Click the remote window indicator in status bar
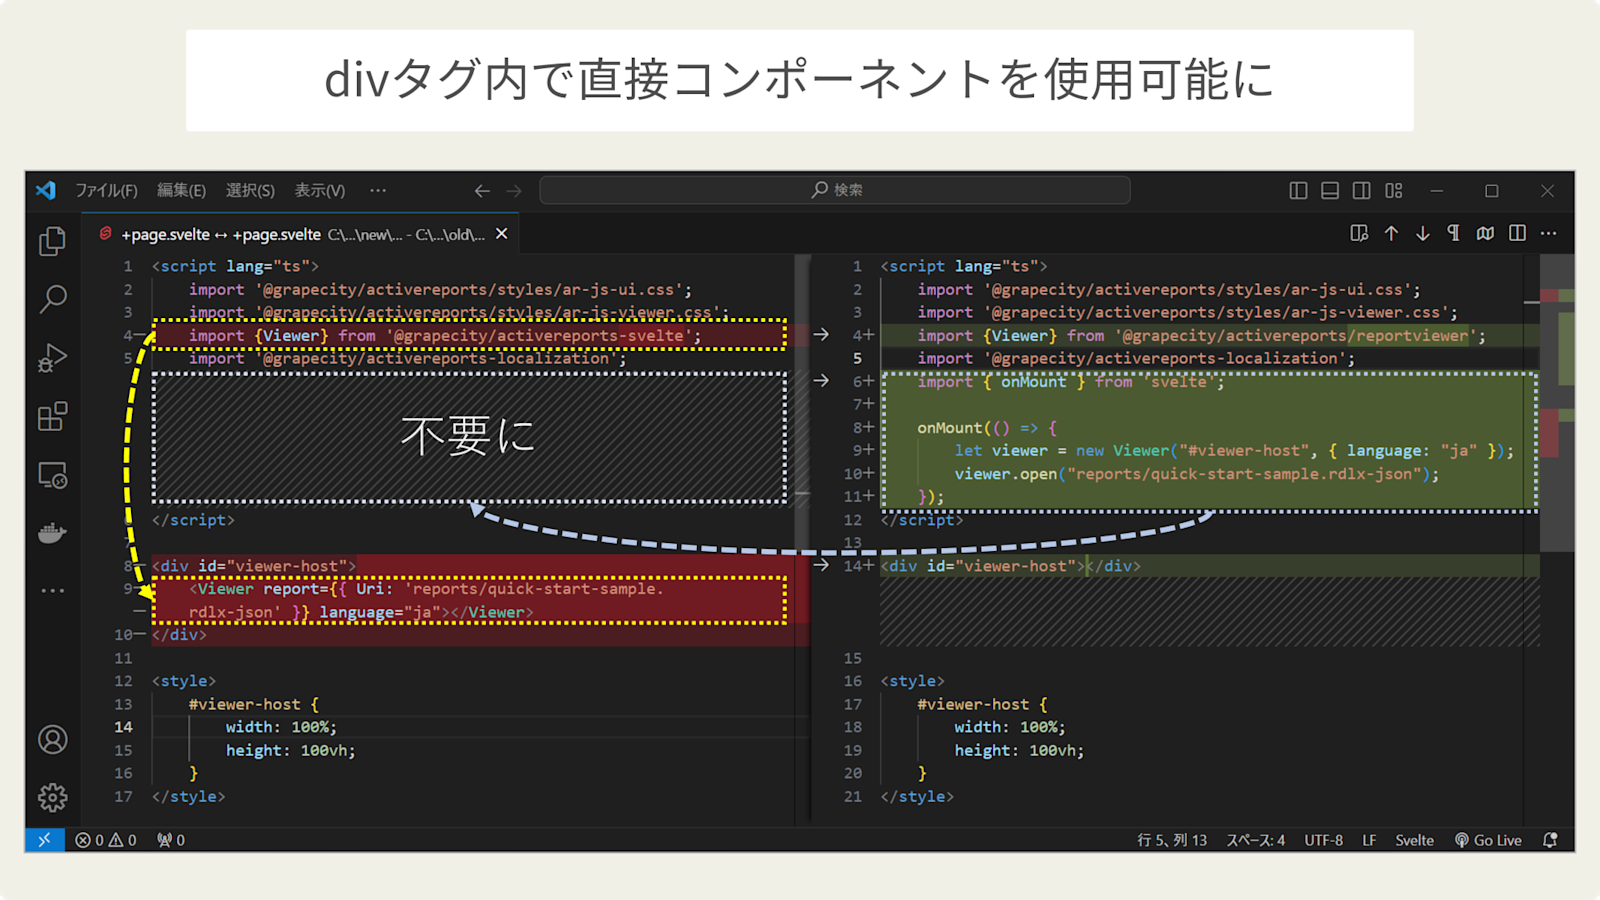This screenshot has width=1600, height=900. point(45,840)
